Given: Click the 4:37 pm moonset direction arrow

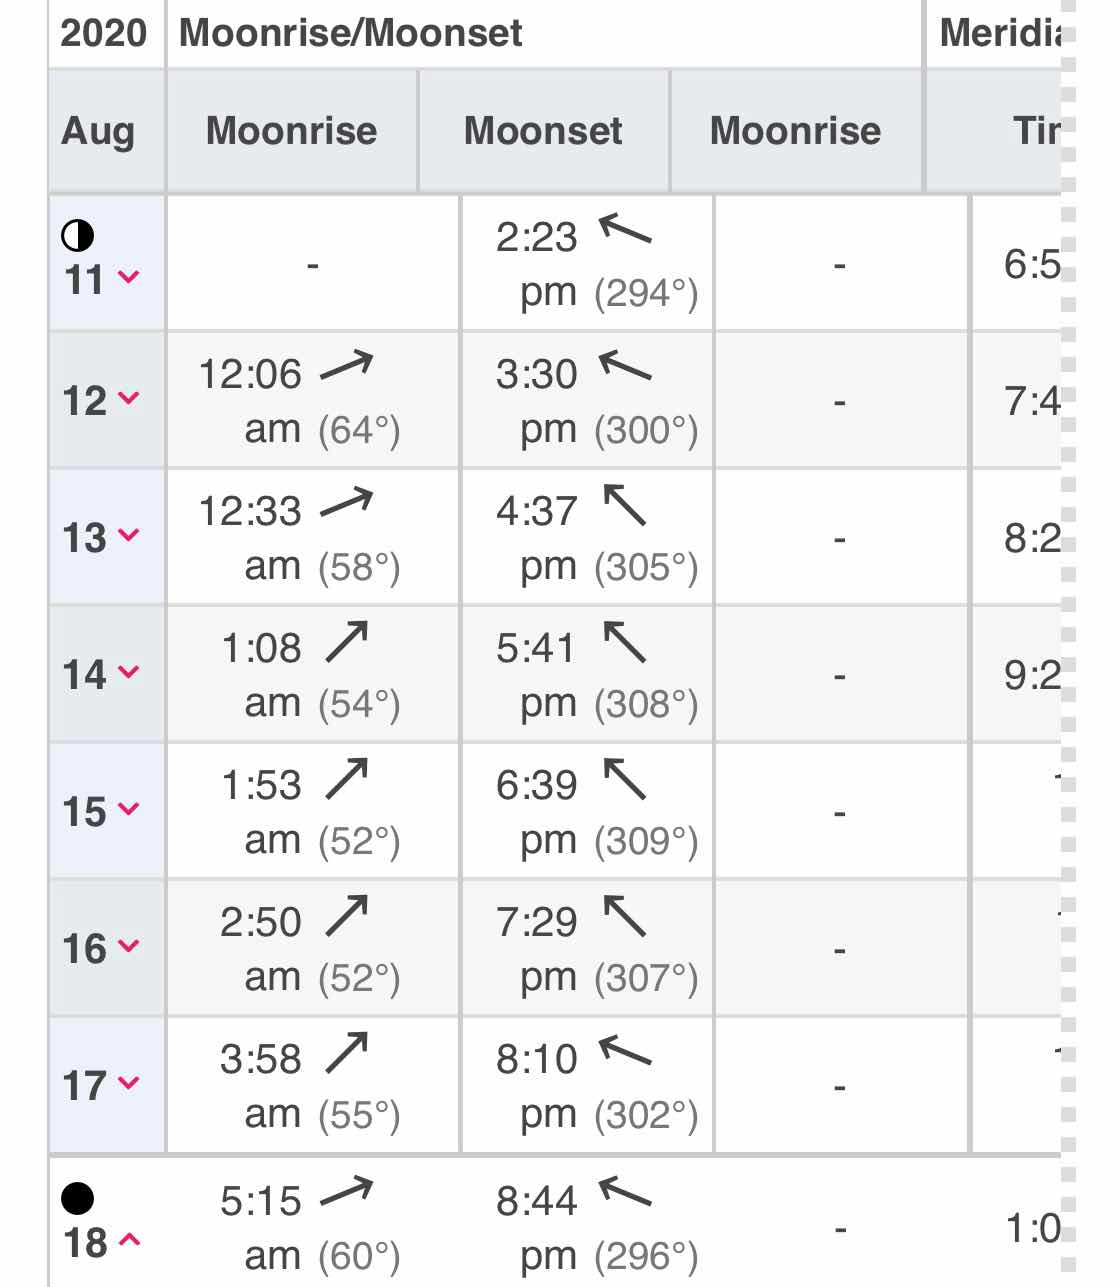Looking at the screenshot, I should tap(625, 504).
